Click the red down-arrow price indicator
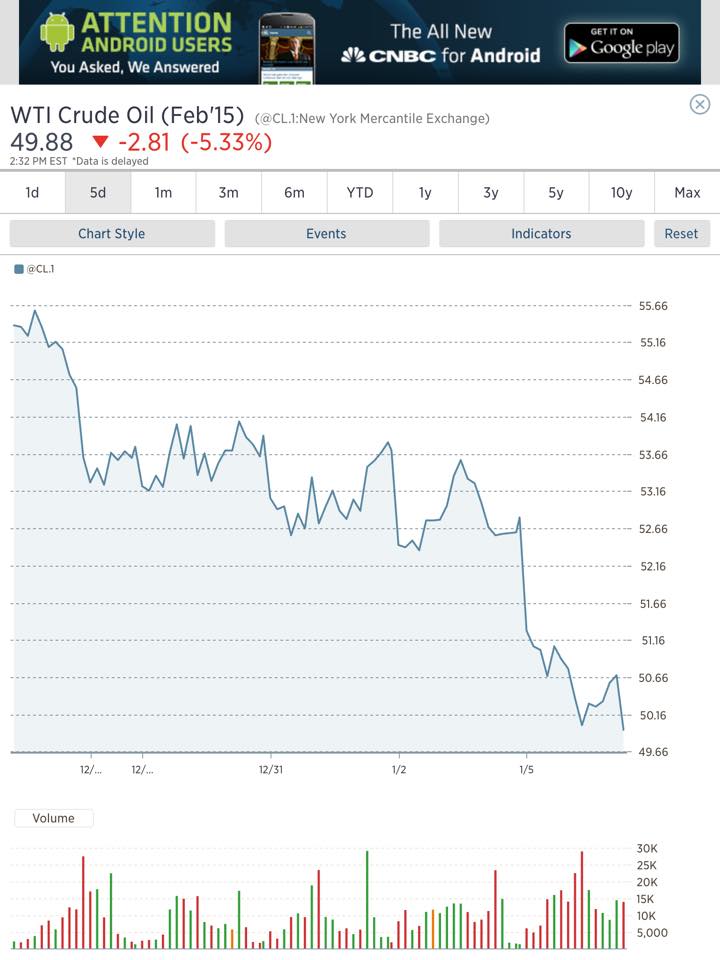The height and width of the screenshot is (960, 720). click(99, 142)
